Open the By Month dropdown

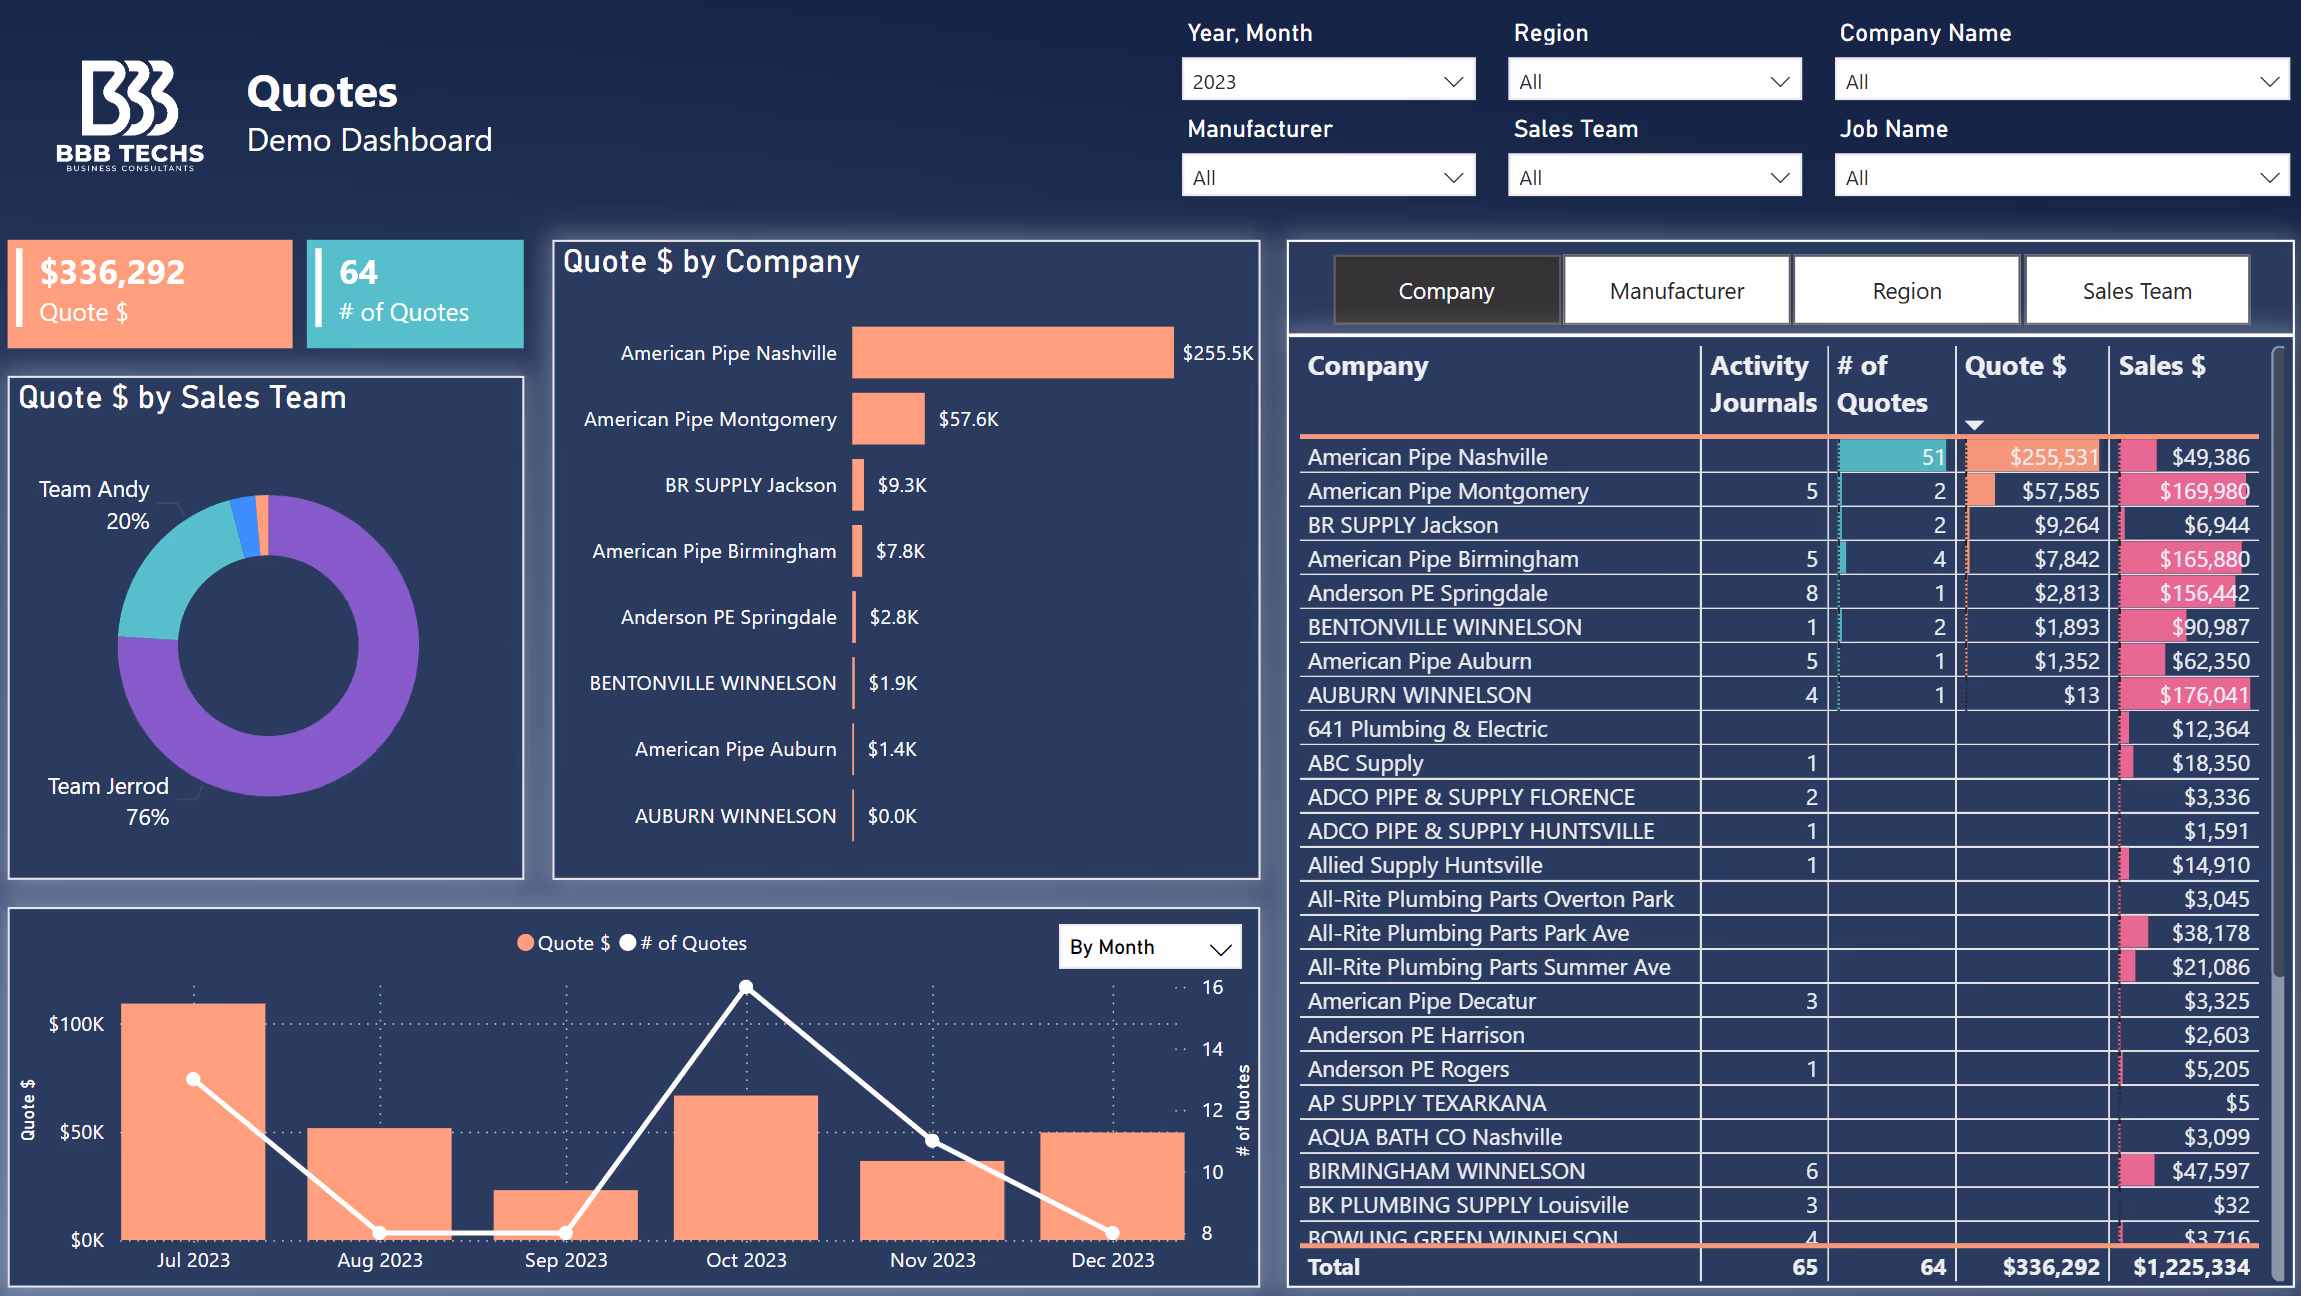(x=1150, y=947)
